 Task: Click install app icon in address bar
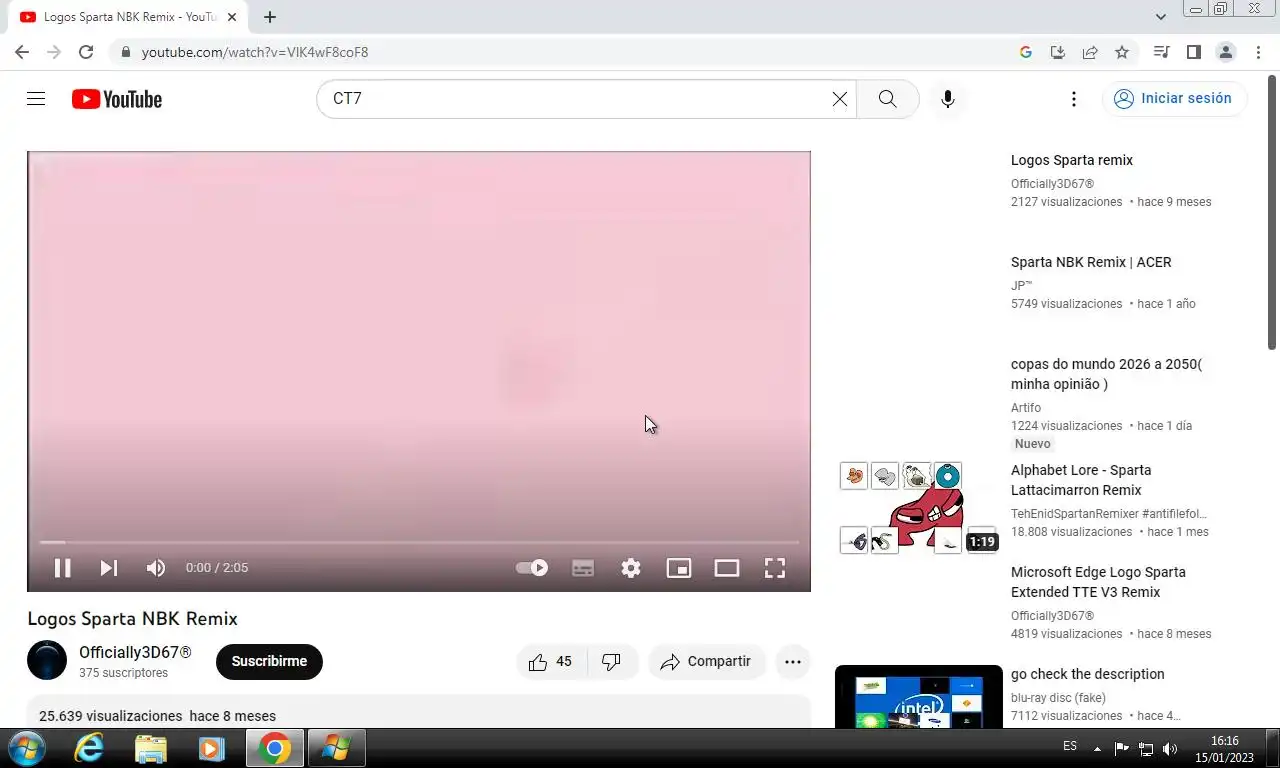[1058, 52]
